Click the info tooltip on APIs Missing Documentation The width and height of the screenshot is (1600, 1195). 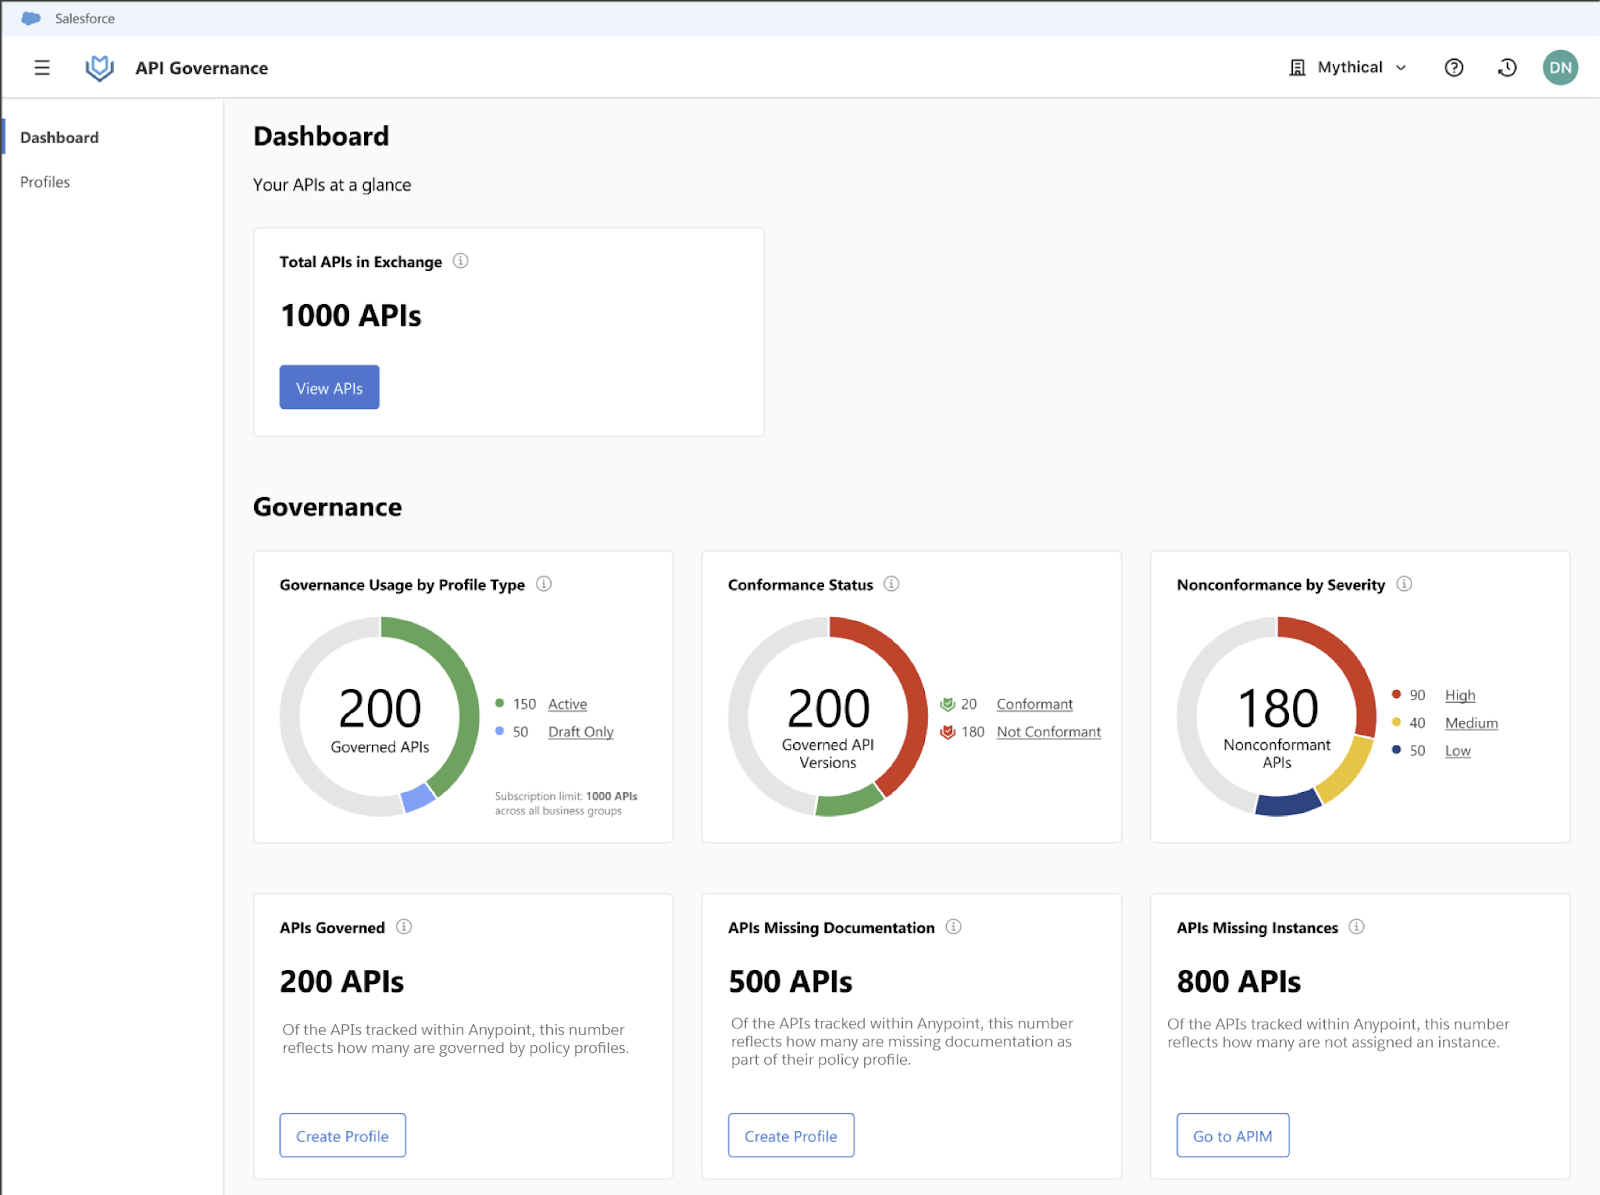(x=953, y=927)
